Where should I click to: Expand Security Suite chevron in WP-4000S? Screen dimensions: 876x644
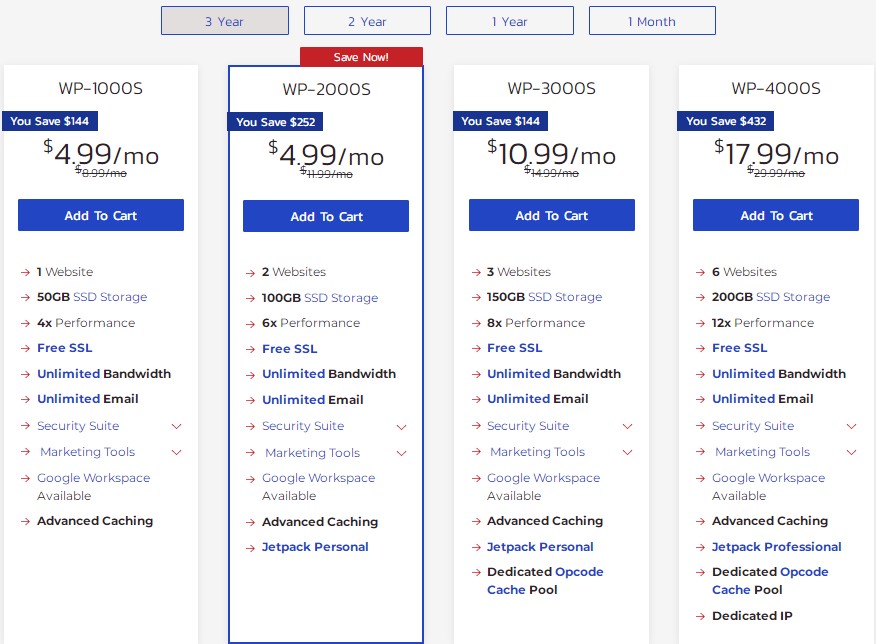coord(851,426)
